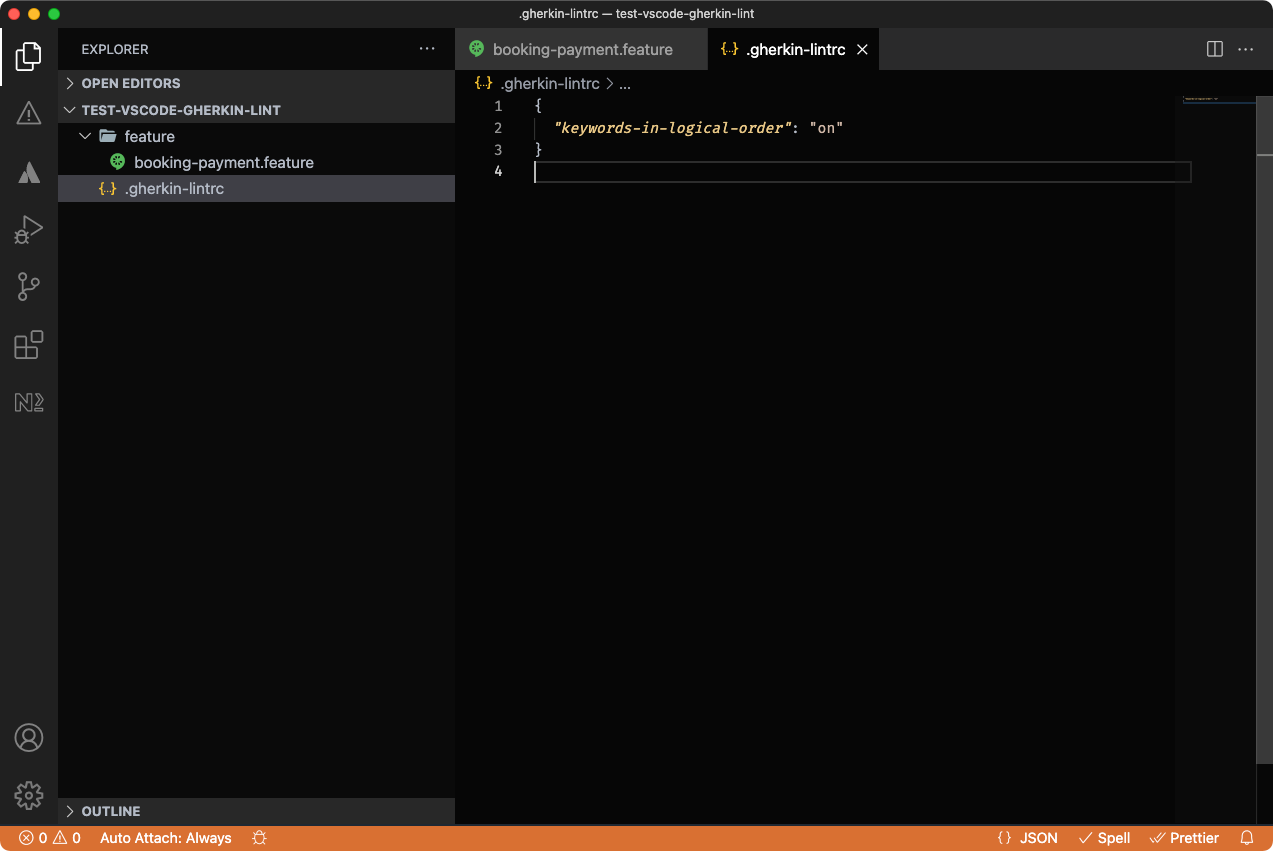This screenshot has height=851, width=1273.
Task: Open notifications via the bell icon
Action: pos(1245,838)
